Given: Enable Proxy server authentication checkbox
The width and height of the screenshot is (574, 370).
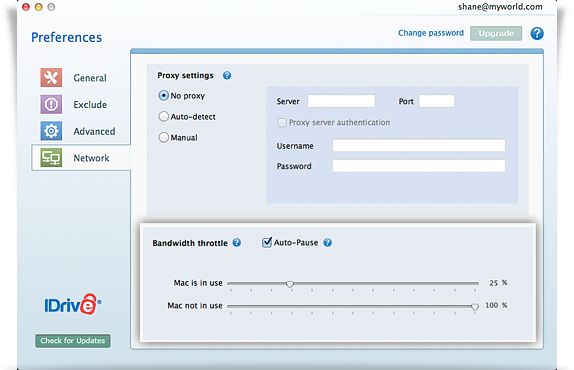Looking at the screenshot, I should click(282, 123).
